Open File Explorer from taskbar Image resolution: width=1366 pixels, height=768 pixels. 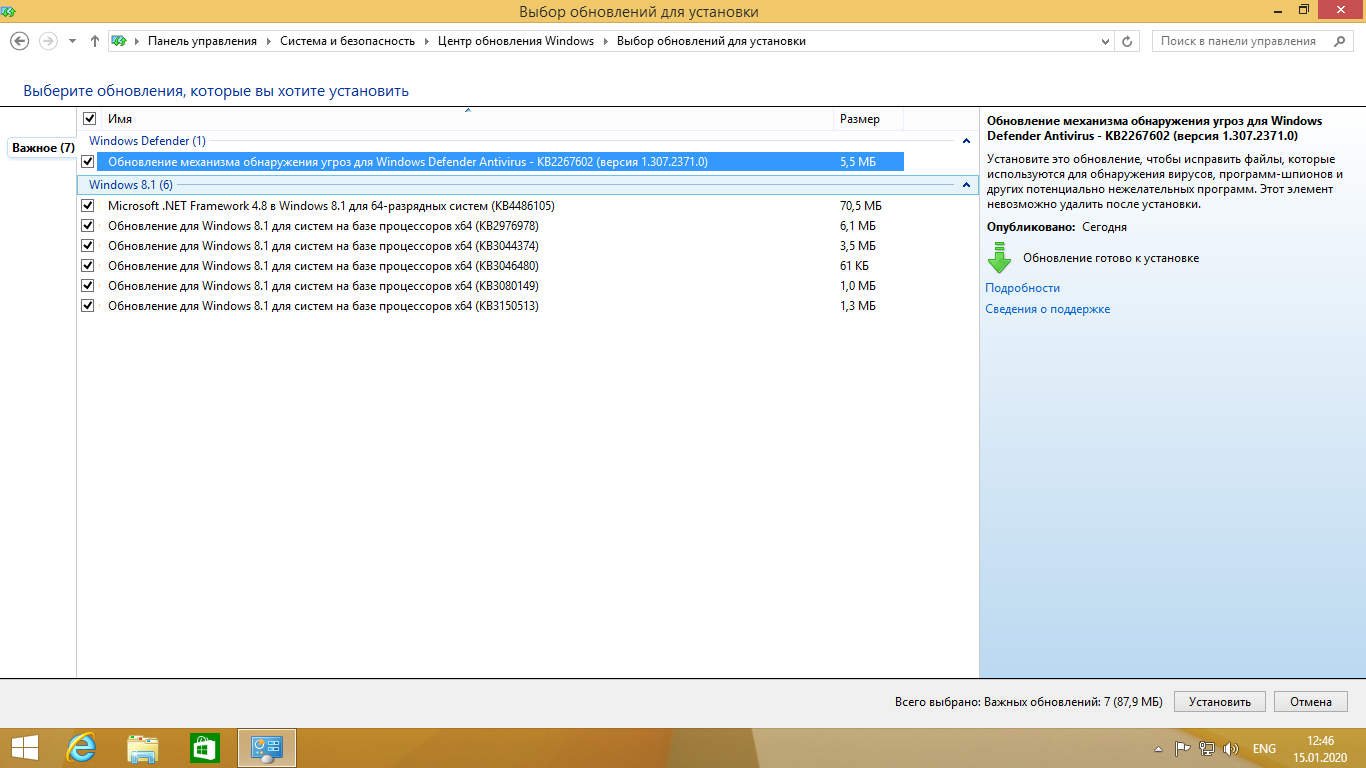coord(143,748)
